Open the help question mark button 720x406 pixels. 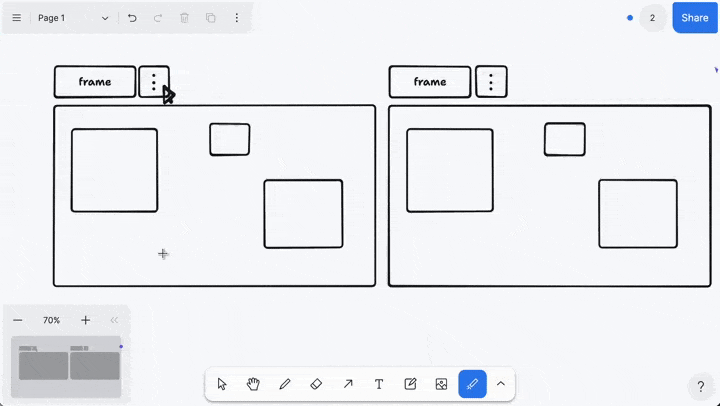(x=701, y=386)
